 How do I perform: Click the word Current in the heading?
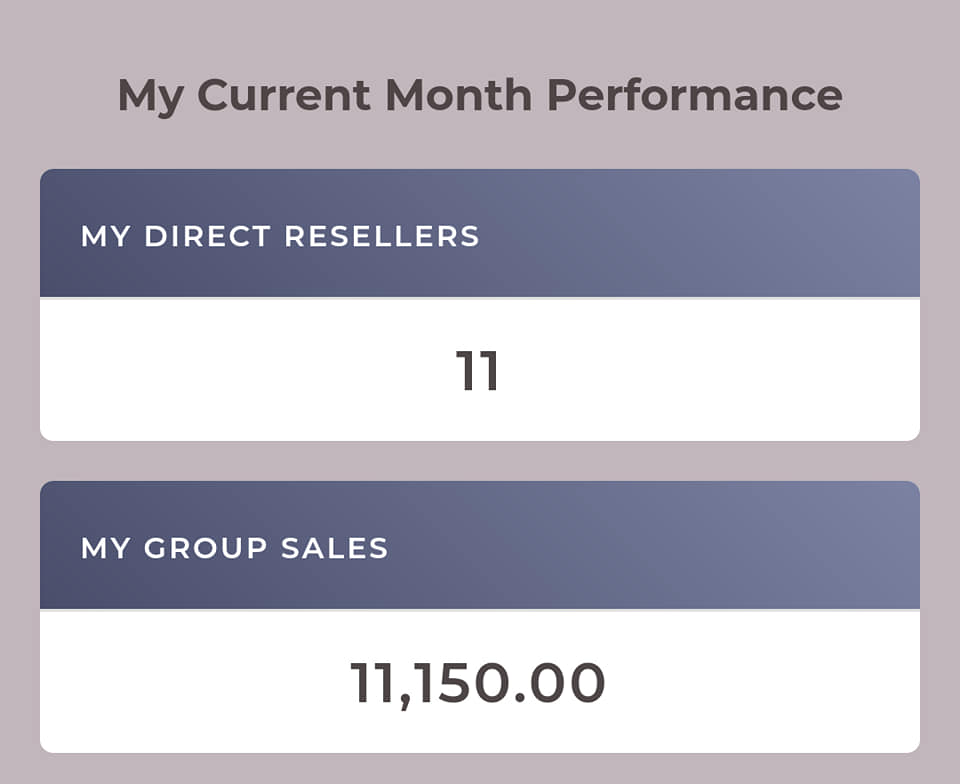click(x=283, y=95)
